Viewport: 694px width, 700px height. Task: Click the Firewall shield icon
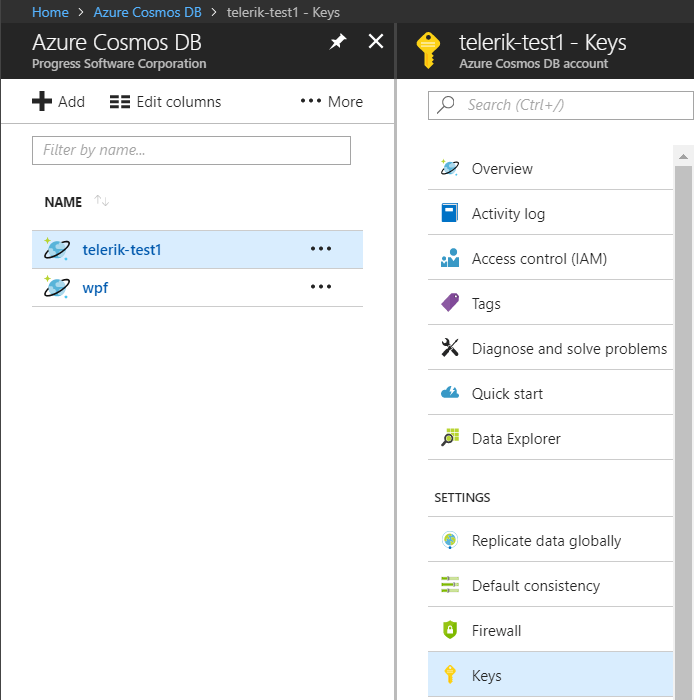450,631
